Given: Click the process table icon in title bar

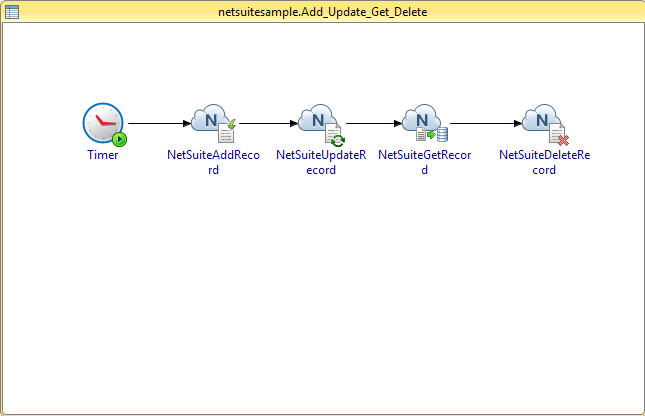Looking at the screenshot, I should [11, 10].
